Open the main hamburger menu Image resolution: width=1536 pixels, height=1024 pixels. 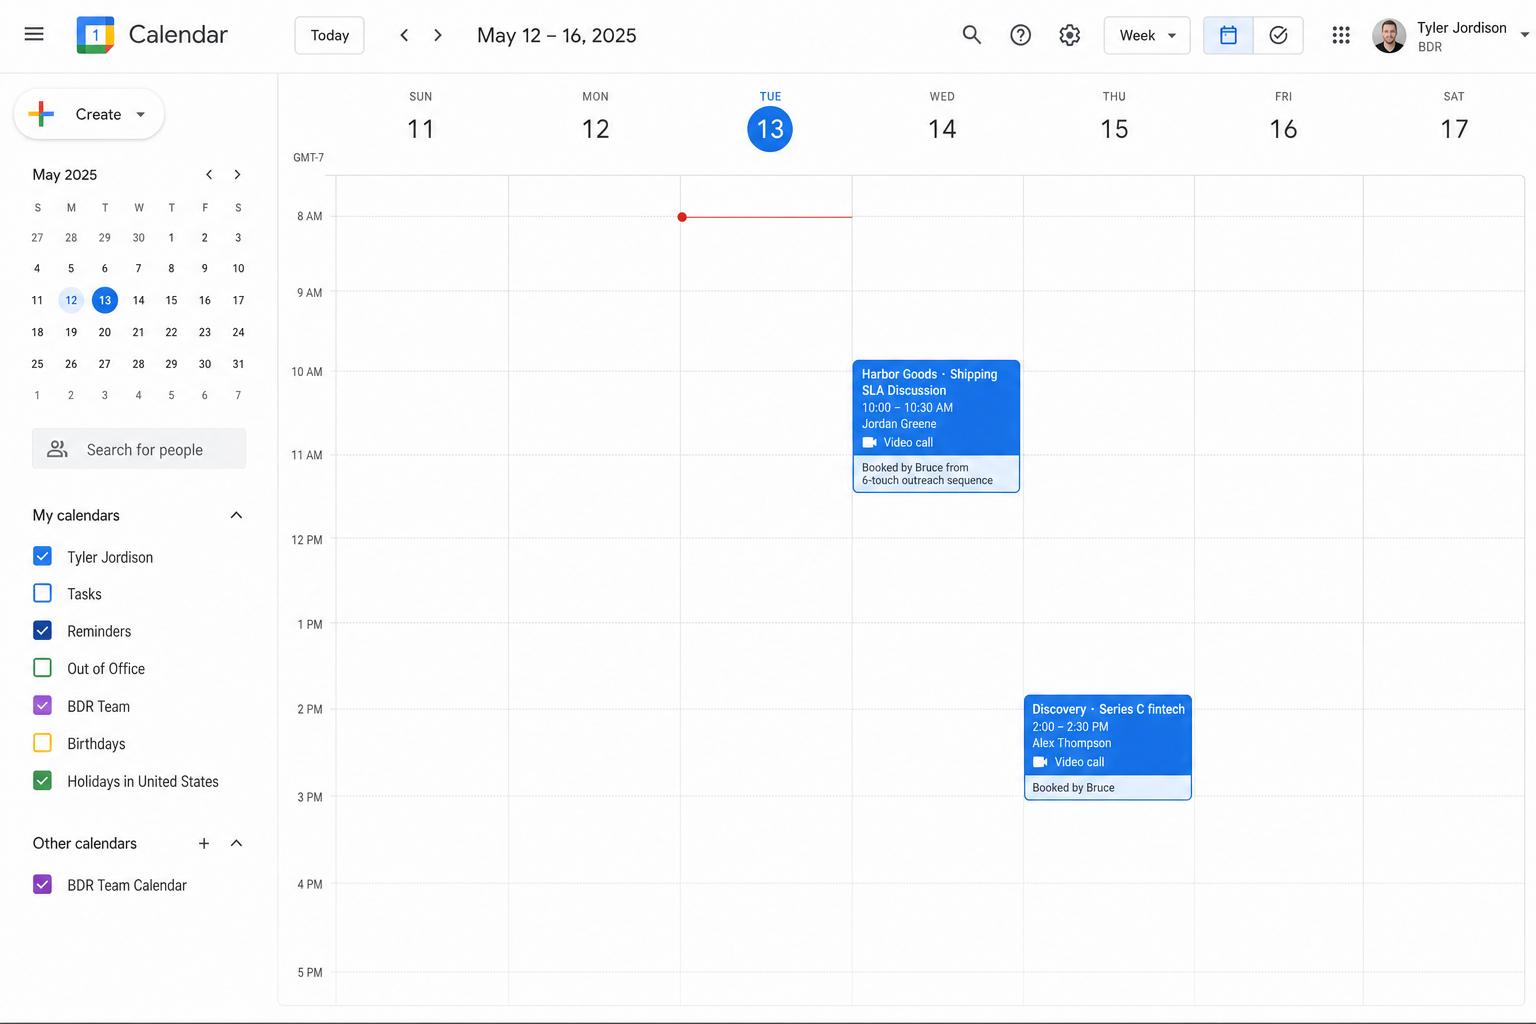coord(34,34)
